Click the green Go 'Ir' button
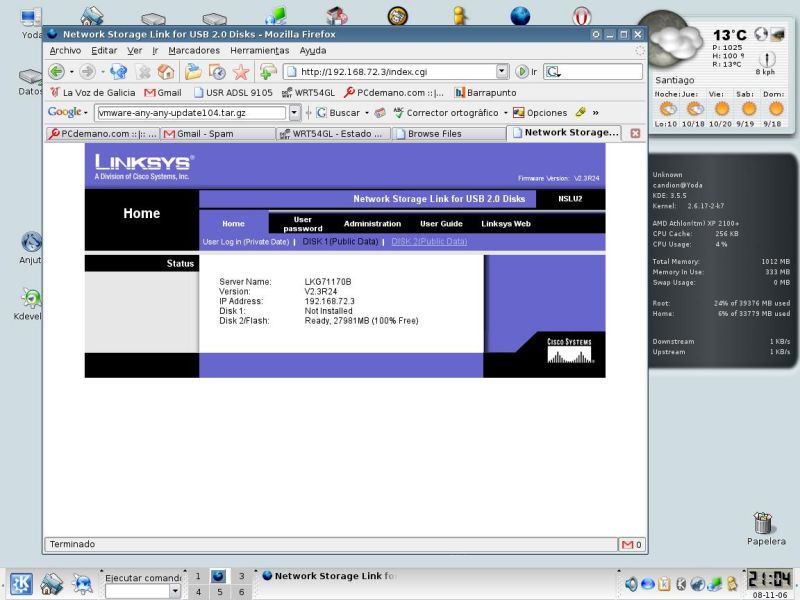This screenshot has width=800, height=600. 526,72
